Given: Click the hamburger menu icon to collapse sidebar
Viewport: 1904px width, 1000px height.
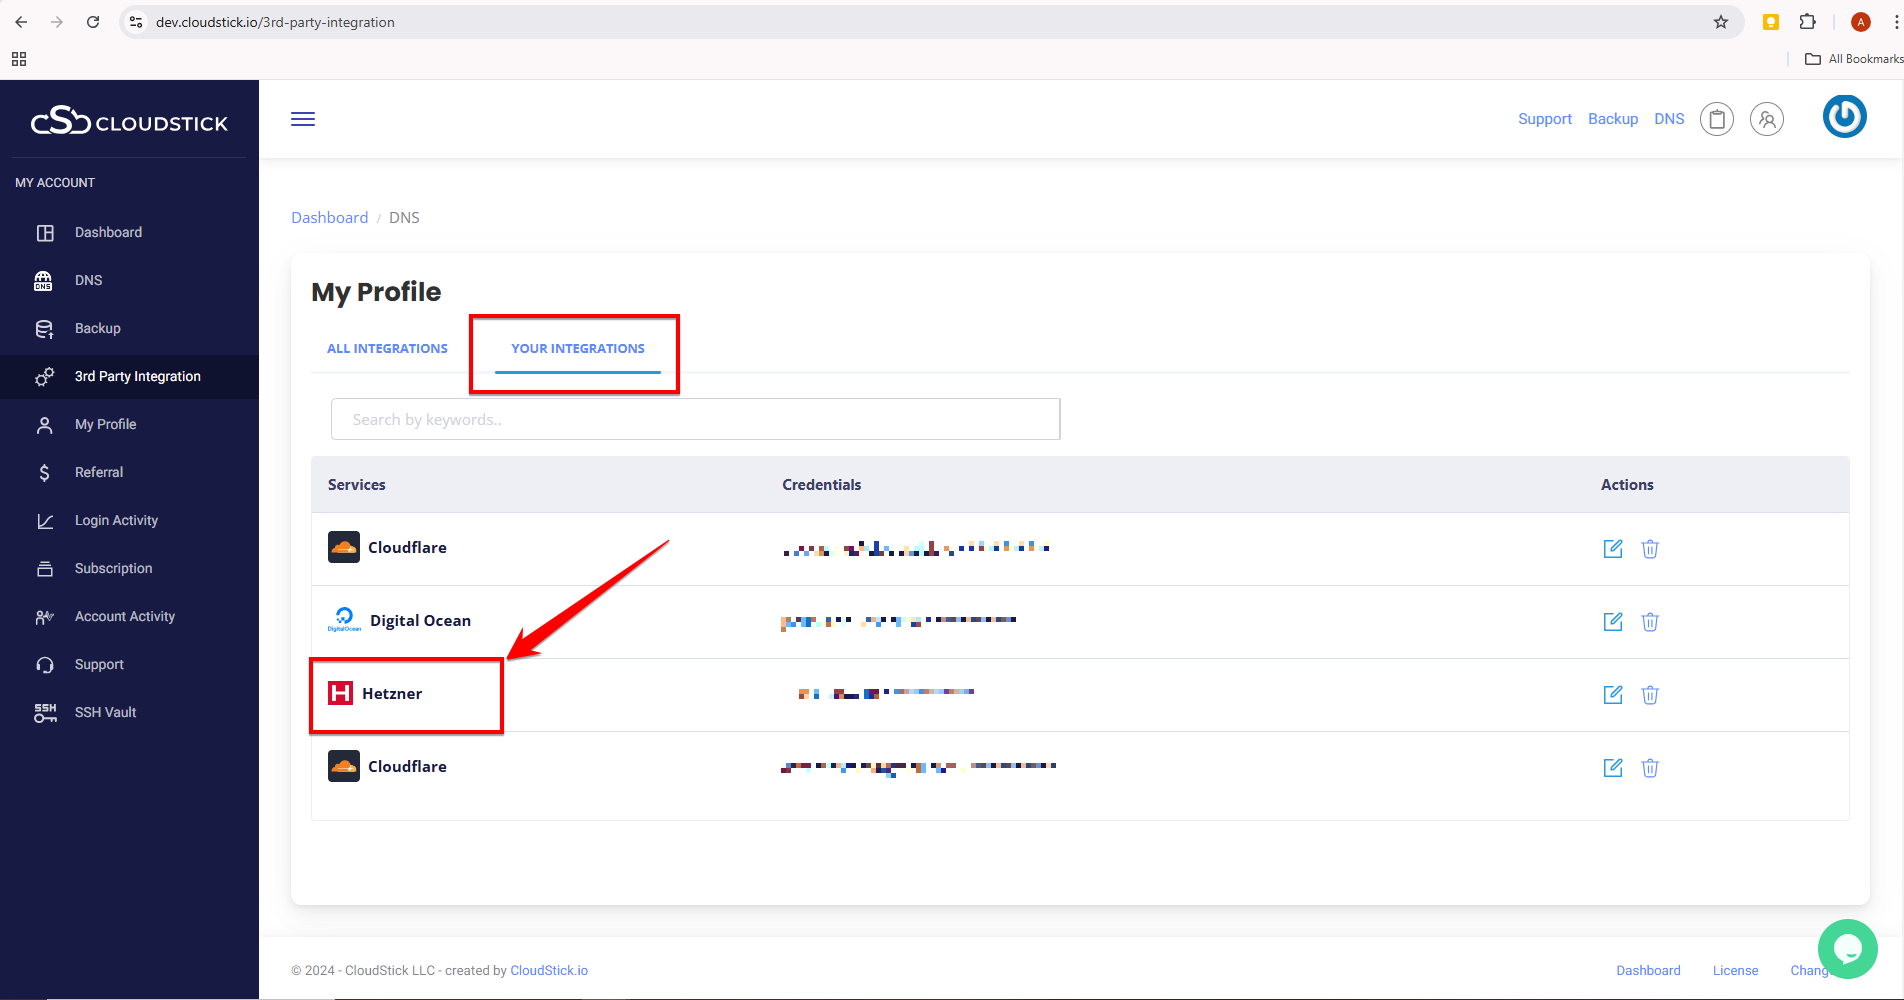Looking at the screenshot, I should (x=303, y=119).
